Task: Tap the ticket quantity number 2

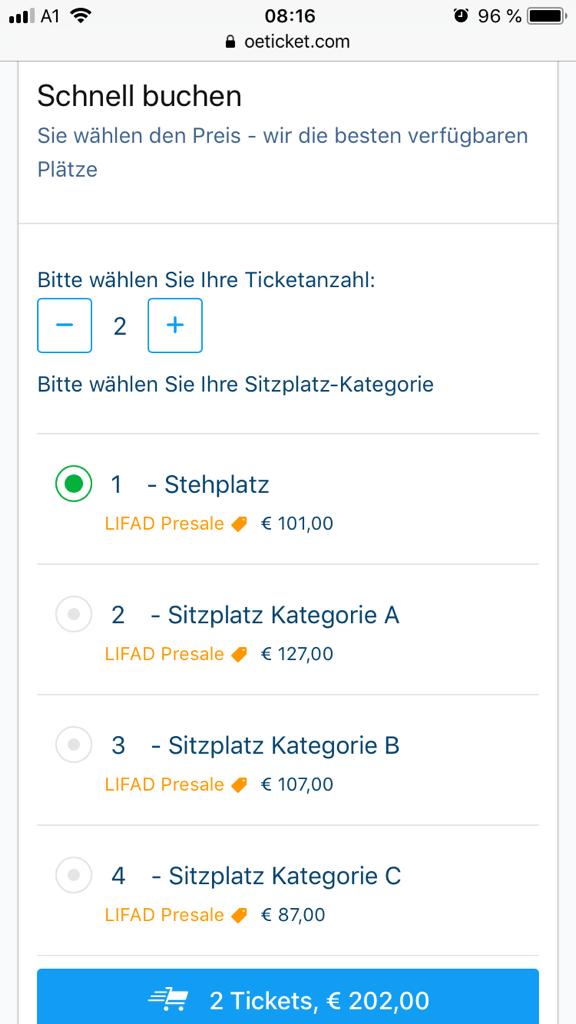Action: [120, 326]
